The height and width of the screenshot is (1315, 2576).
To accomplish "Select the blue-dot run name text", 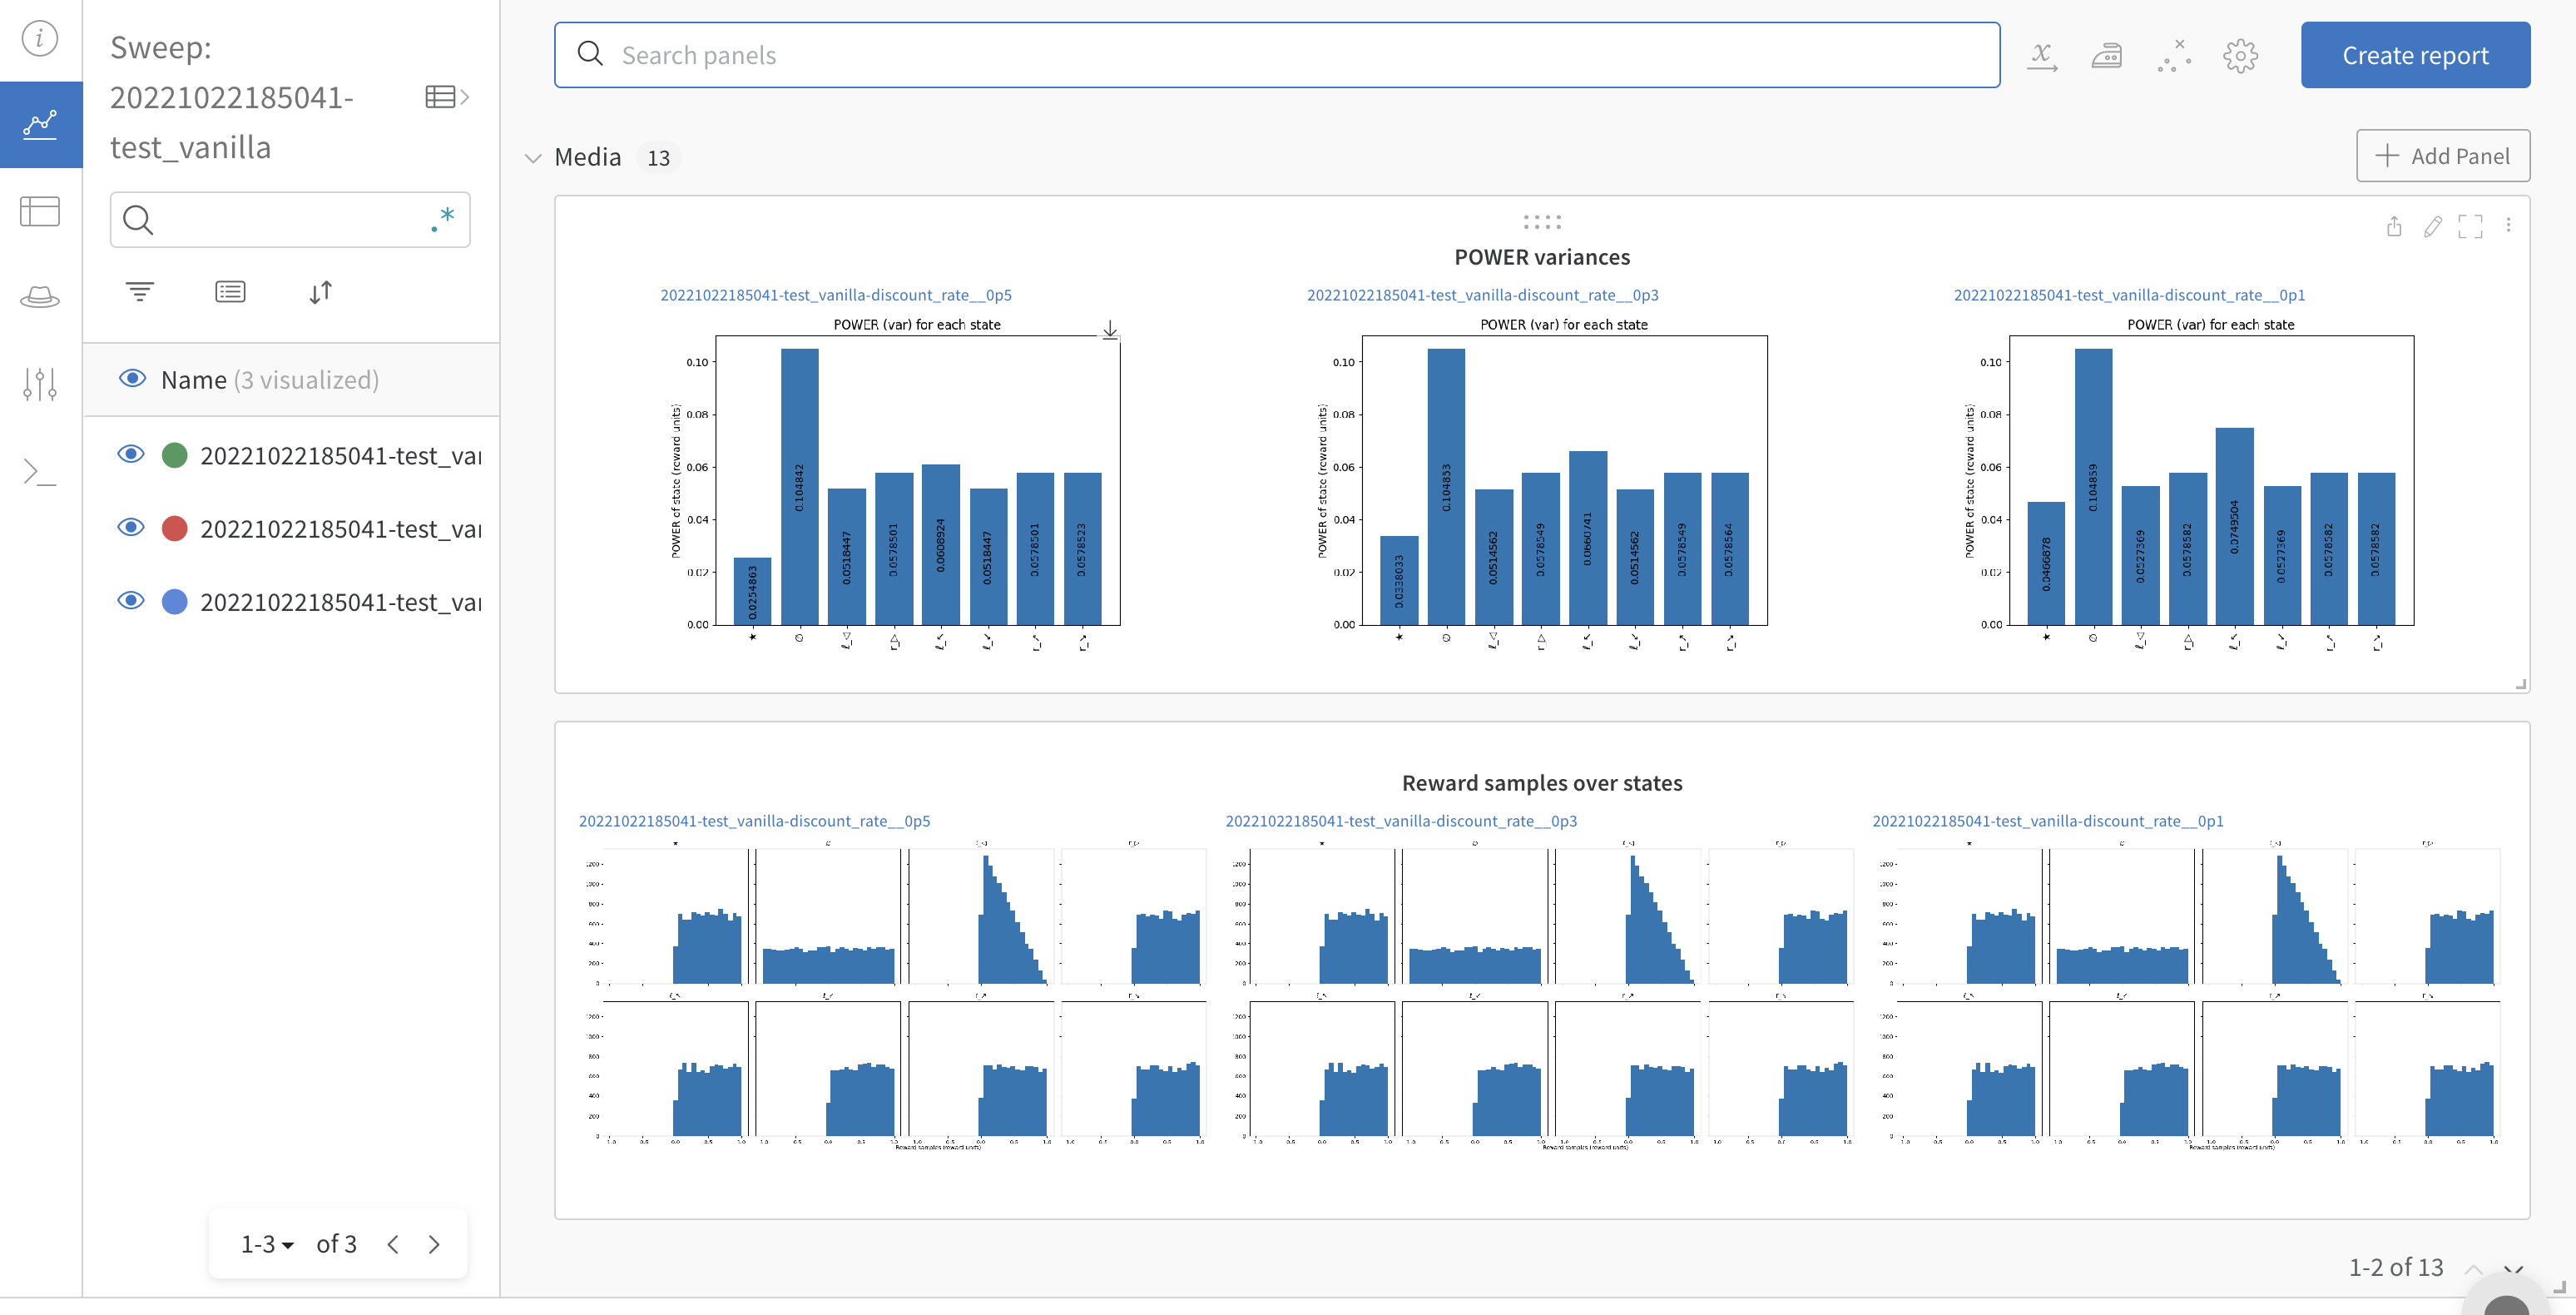I will pyautogui.click(x=340, y=601).
